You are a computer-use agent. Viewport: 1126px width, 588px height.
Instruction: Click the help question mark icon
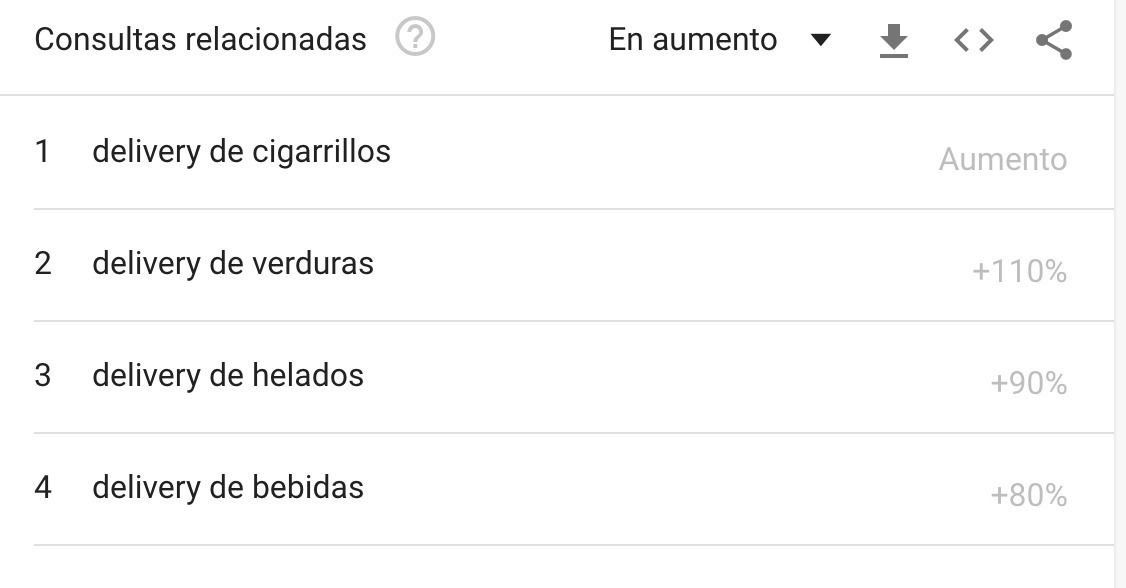(415, 39)
